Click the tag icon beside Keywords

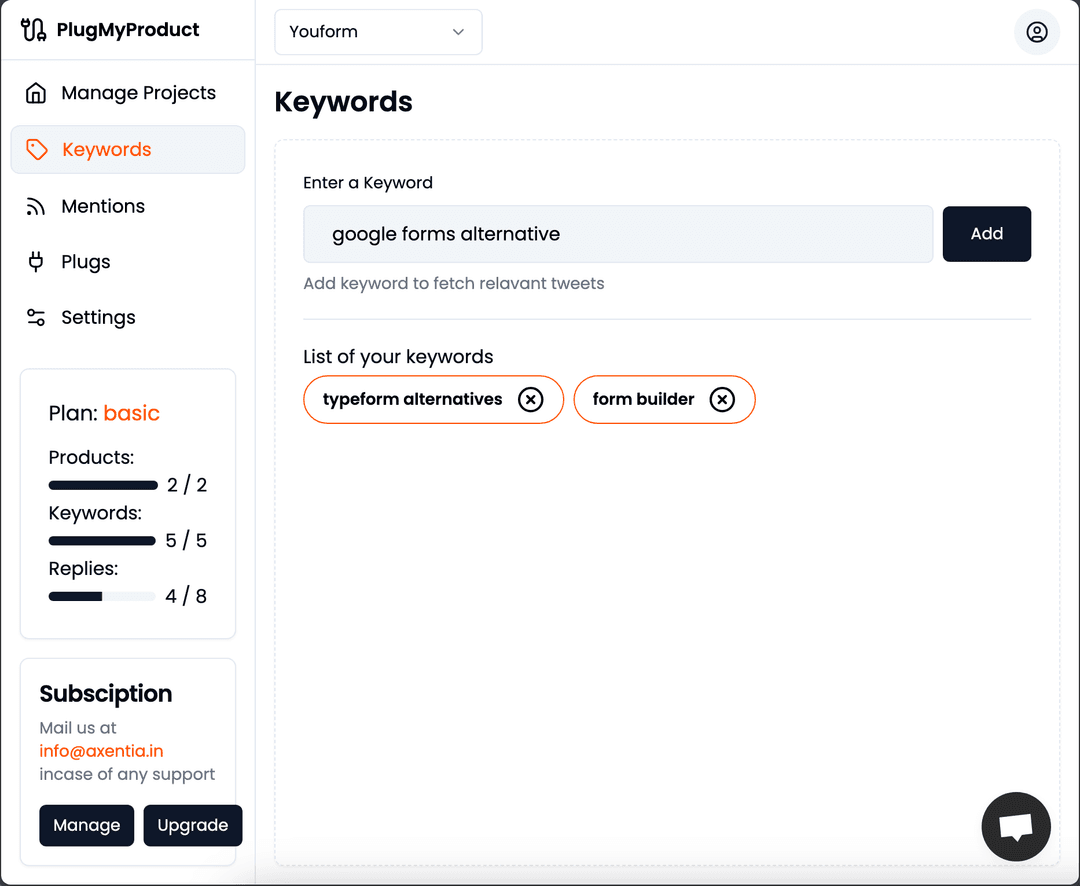point(37,150)
